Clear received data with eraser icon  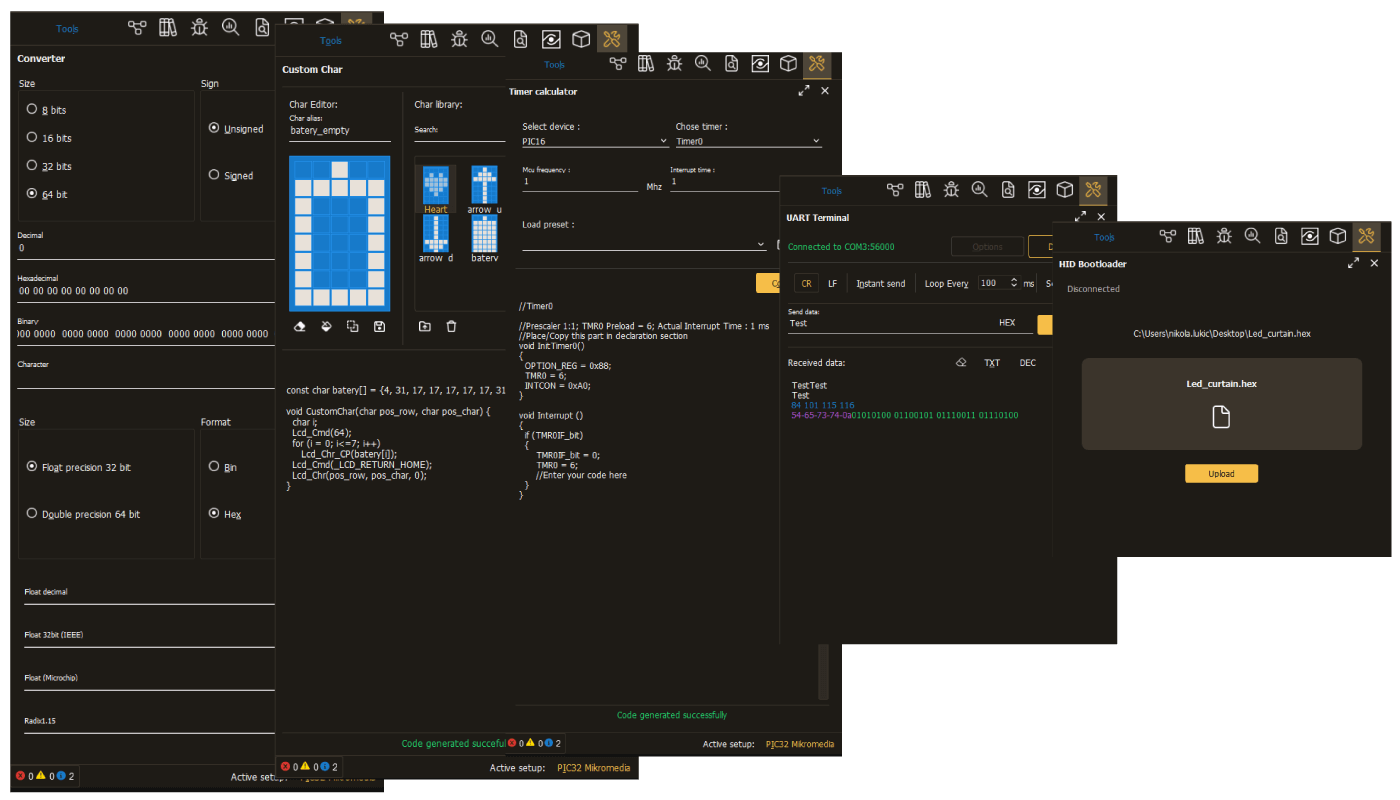click(961, 362)
